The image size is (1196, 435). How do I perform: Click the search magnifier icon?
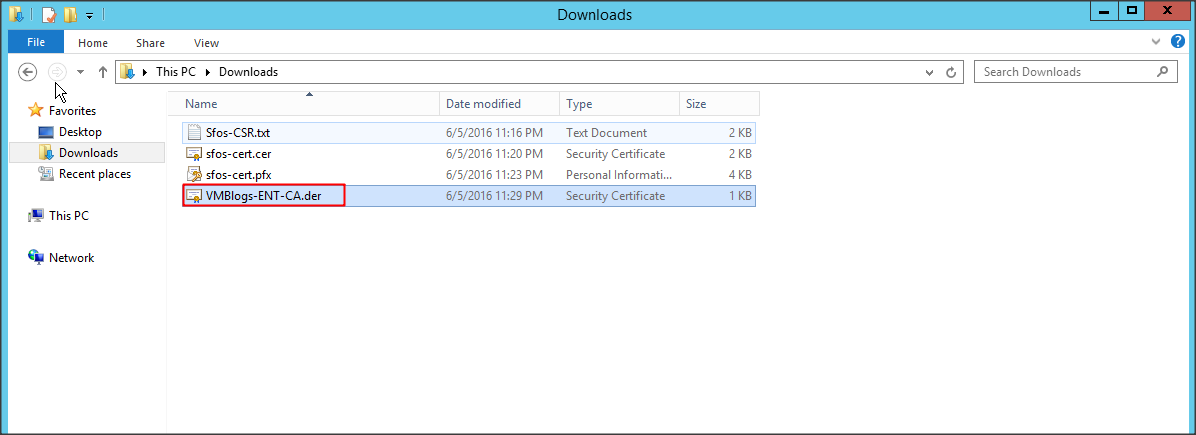1161,72
